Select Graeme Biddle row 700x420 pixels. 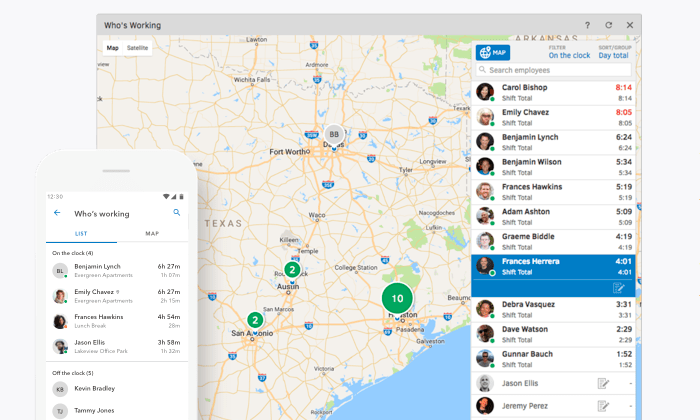click(554, 242)
